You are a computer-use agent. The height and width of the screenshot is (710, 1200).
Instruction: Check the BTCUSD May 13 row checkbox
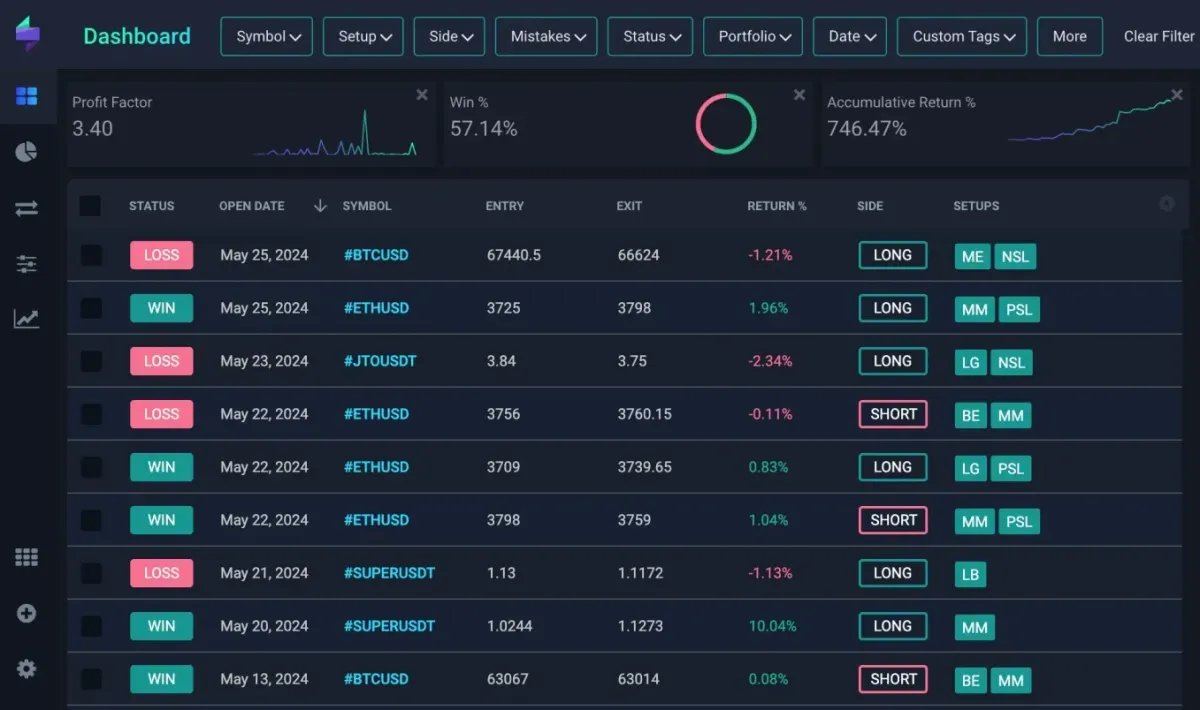(91, 679)
